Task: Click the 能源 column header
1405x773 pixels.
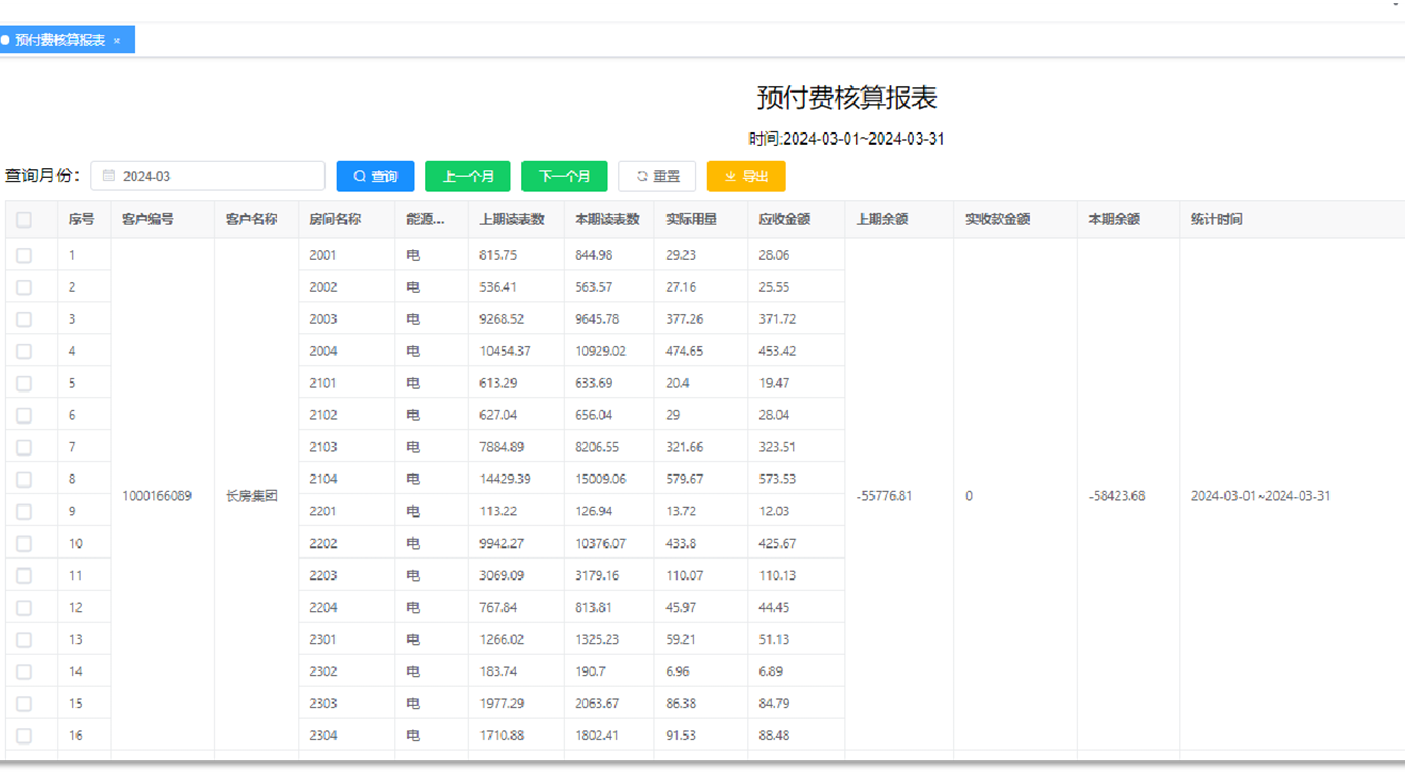Action: [425, 220]
